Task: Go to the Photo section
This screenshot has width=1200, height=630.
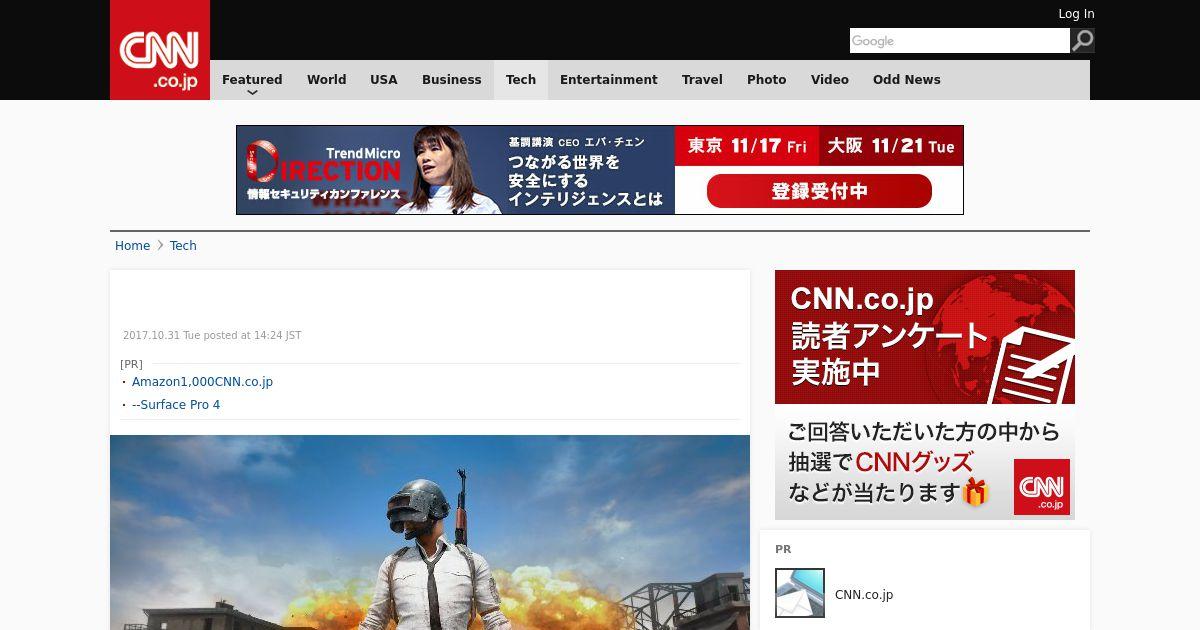Action: click(x=767, y=80)
